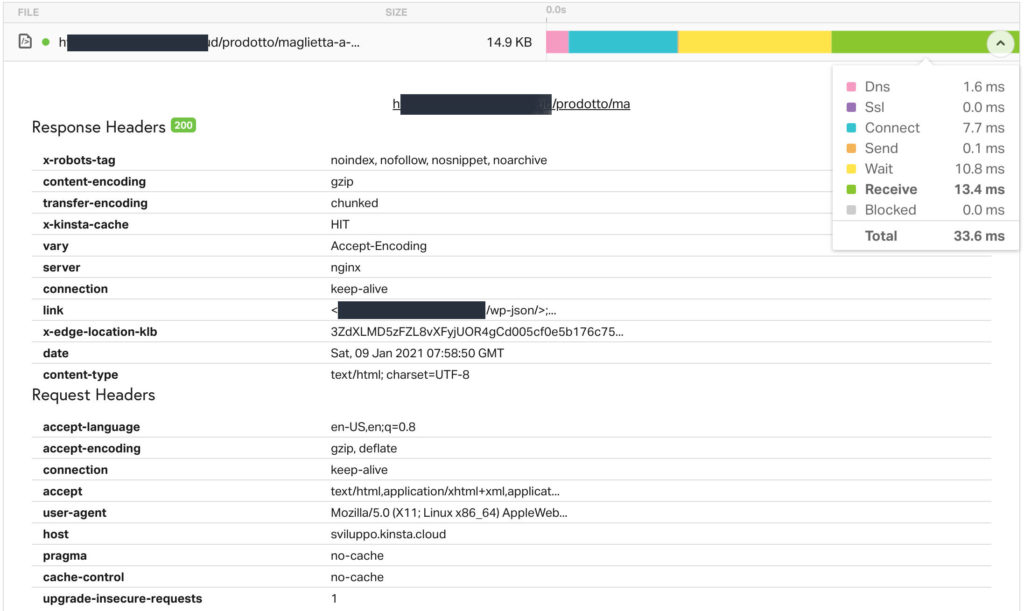The image size is (1024, 611).
Task: Click the teal Connect legend swatch
Action: pos(851,127)
